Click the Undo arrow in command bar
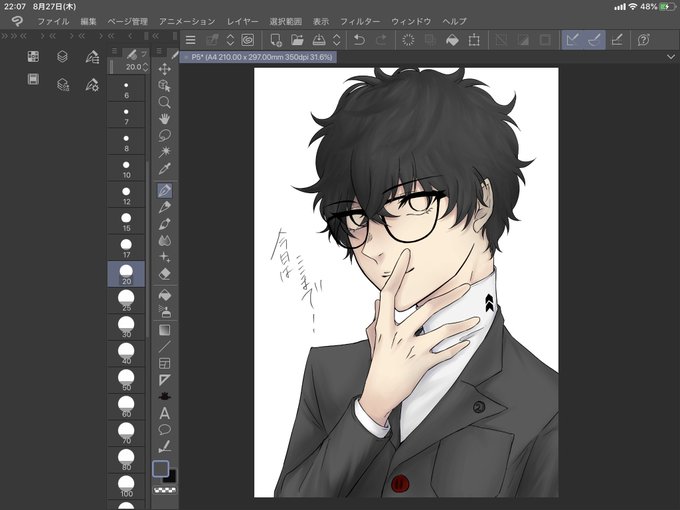This screenshot has width=680, height=510. (x=359, y=40)
